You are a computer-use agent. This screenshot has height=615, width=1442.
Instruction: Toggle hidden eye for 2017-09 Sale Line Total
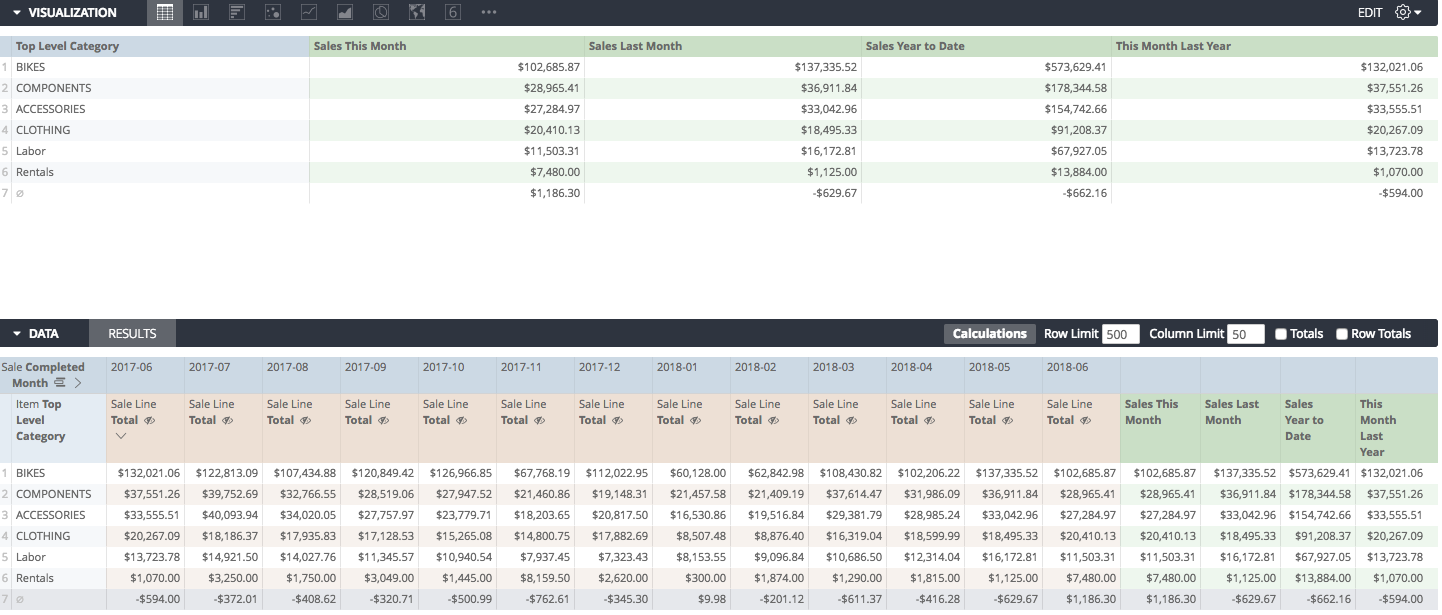pyautogui.click(x=383, y=421)
